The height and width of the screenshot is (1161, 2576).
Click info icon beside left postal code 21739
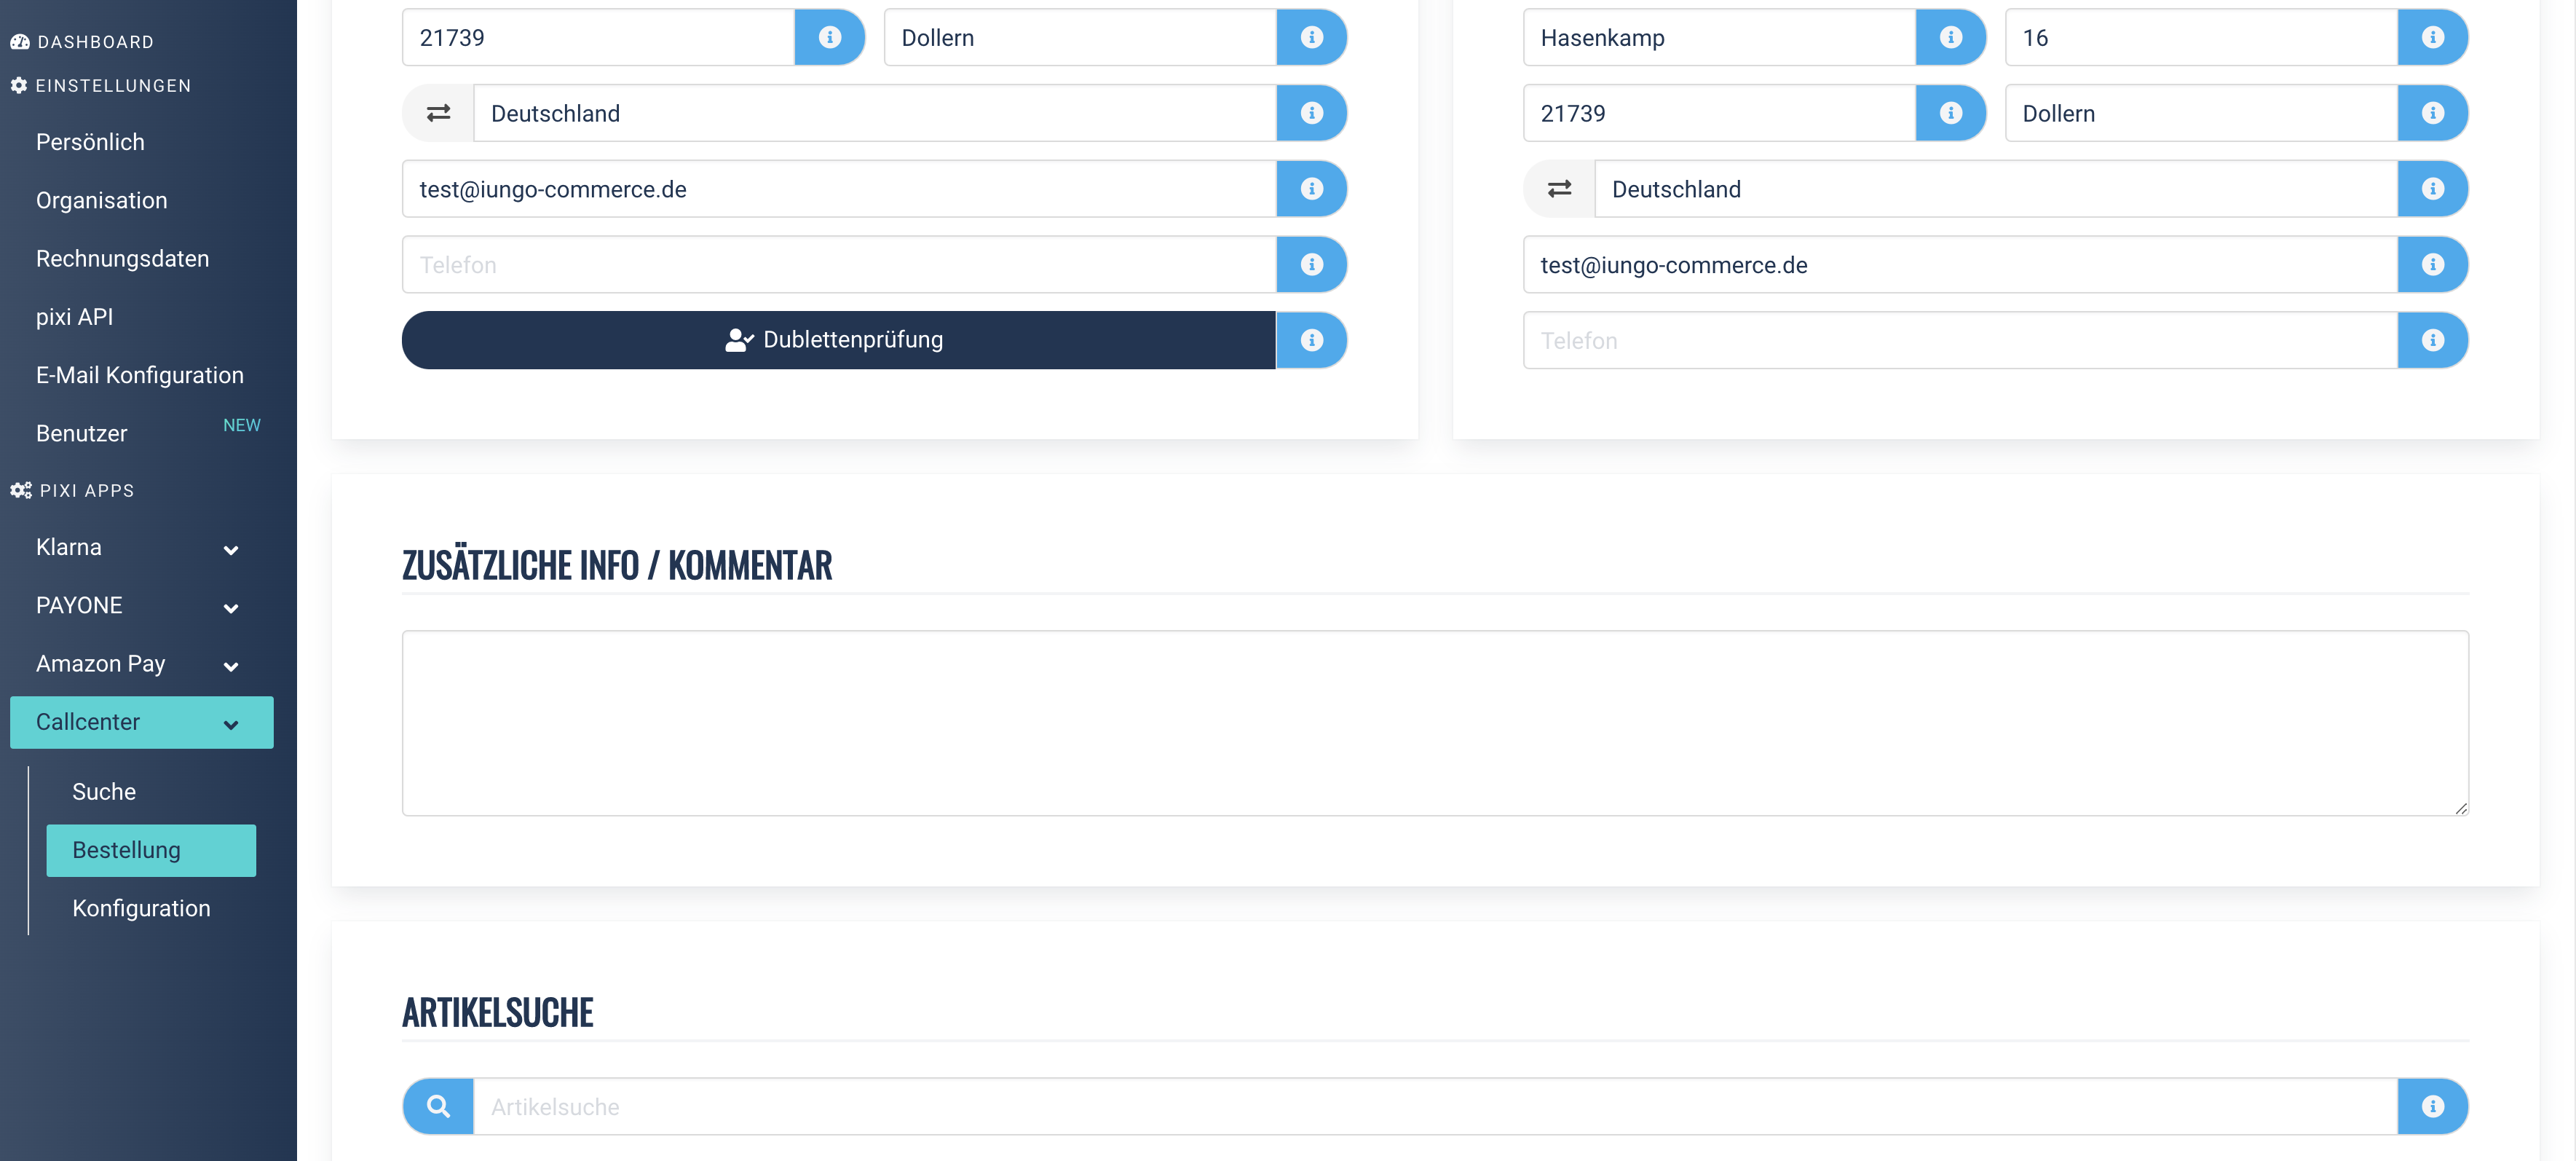point(829,38)
